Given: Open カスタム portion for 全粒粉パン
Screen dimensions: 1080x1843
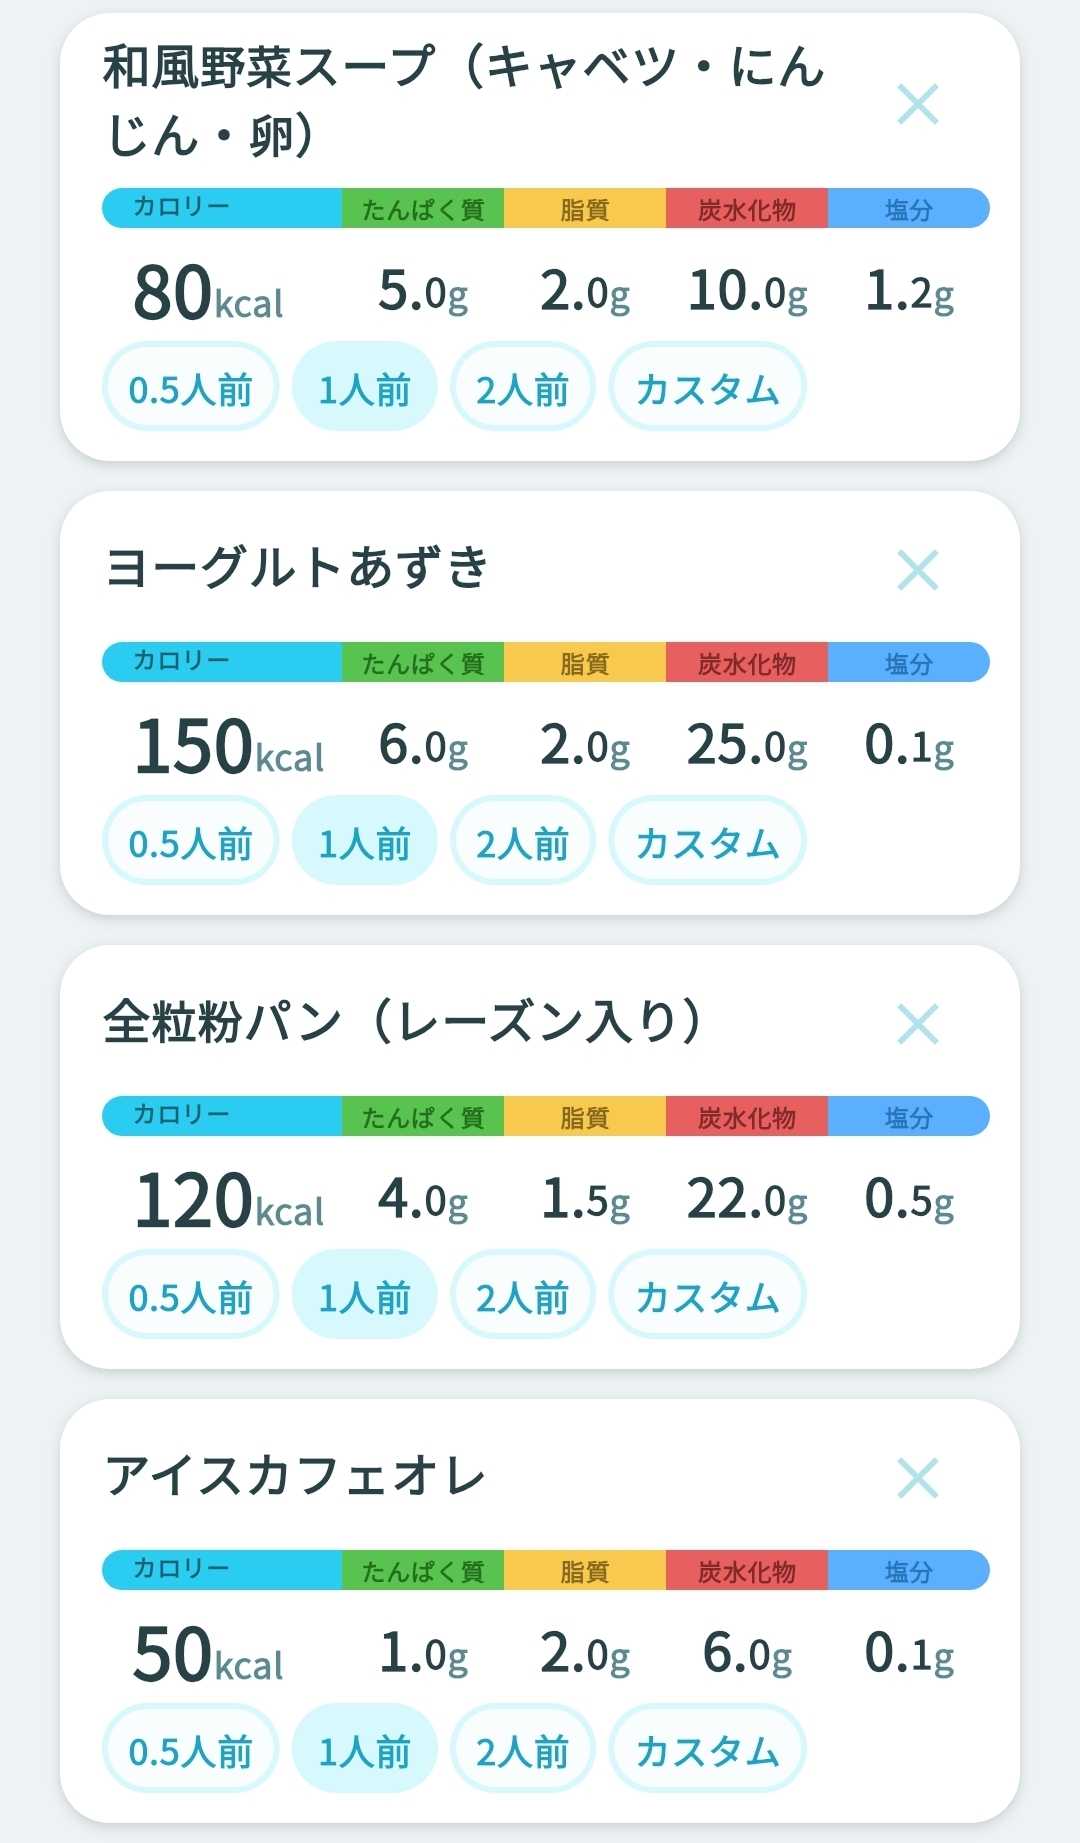Looking at the screenshot, I should point(707,1295).
